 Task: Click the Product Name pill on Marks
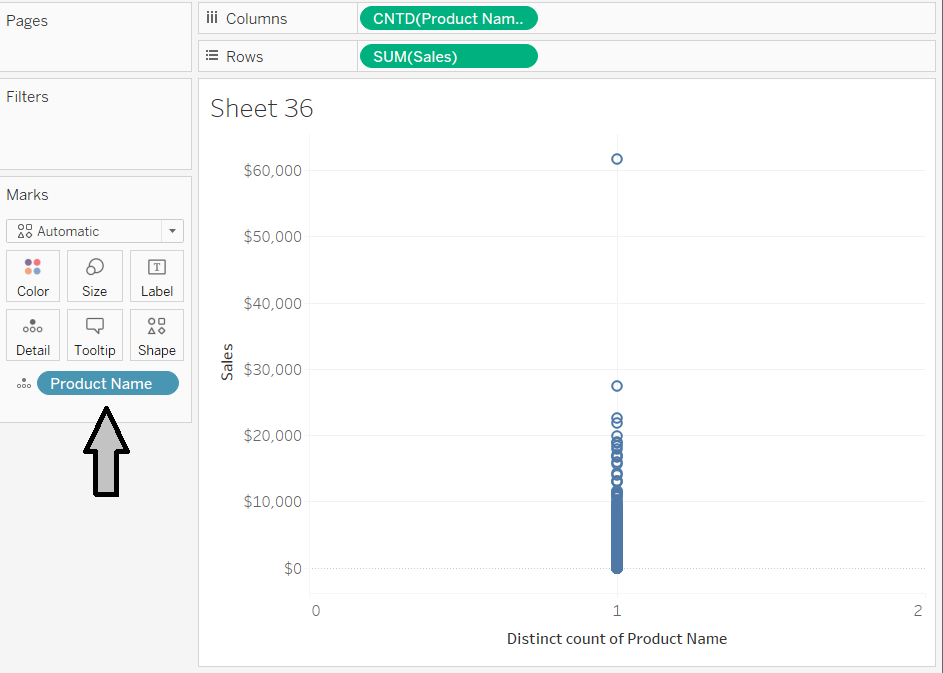(108, 384)
